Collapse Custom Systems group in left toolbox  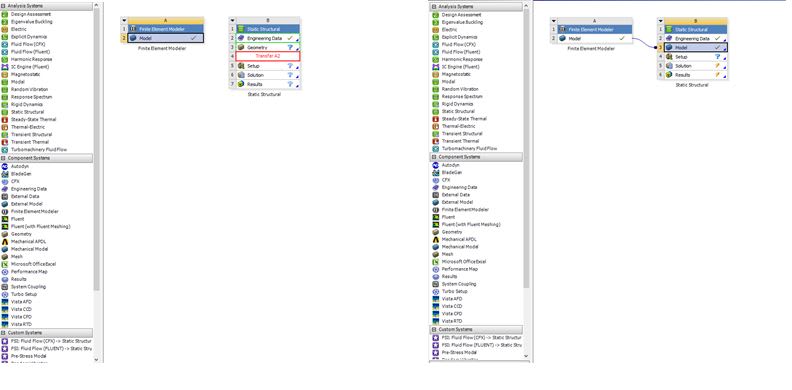coord(3,333)
